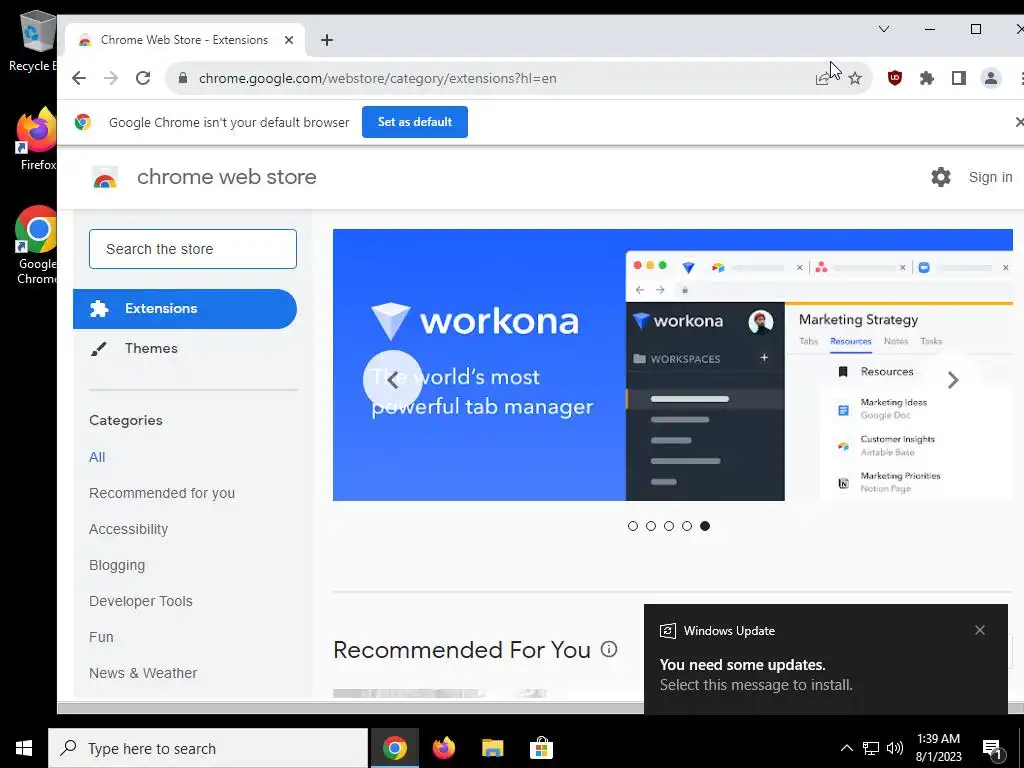The height and width of the screenshot is (768, 1024).
Task: Open the Action Center notifications icon
Action: pyautogui.click(x=992, y=749)
